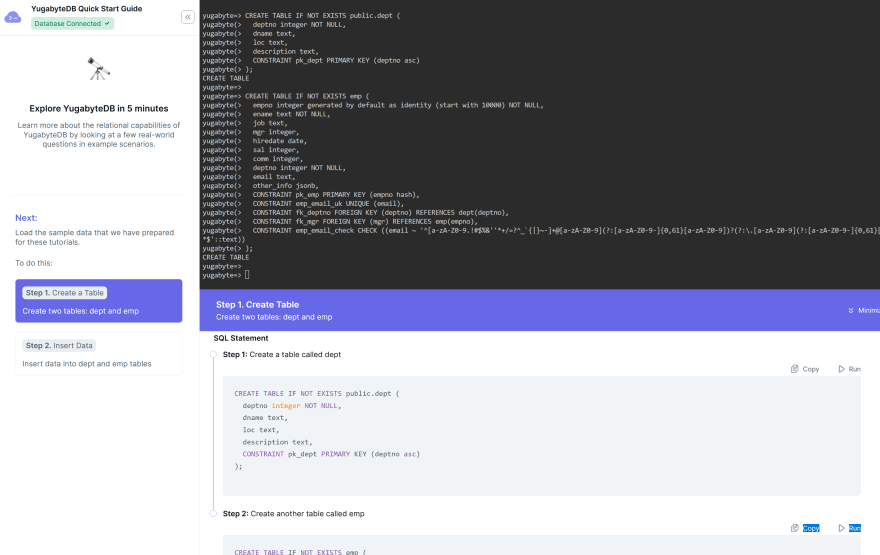
Task: Click the Copy label for the dept statement
Action: 811,369
